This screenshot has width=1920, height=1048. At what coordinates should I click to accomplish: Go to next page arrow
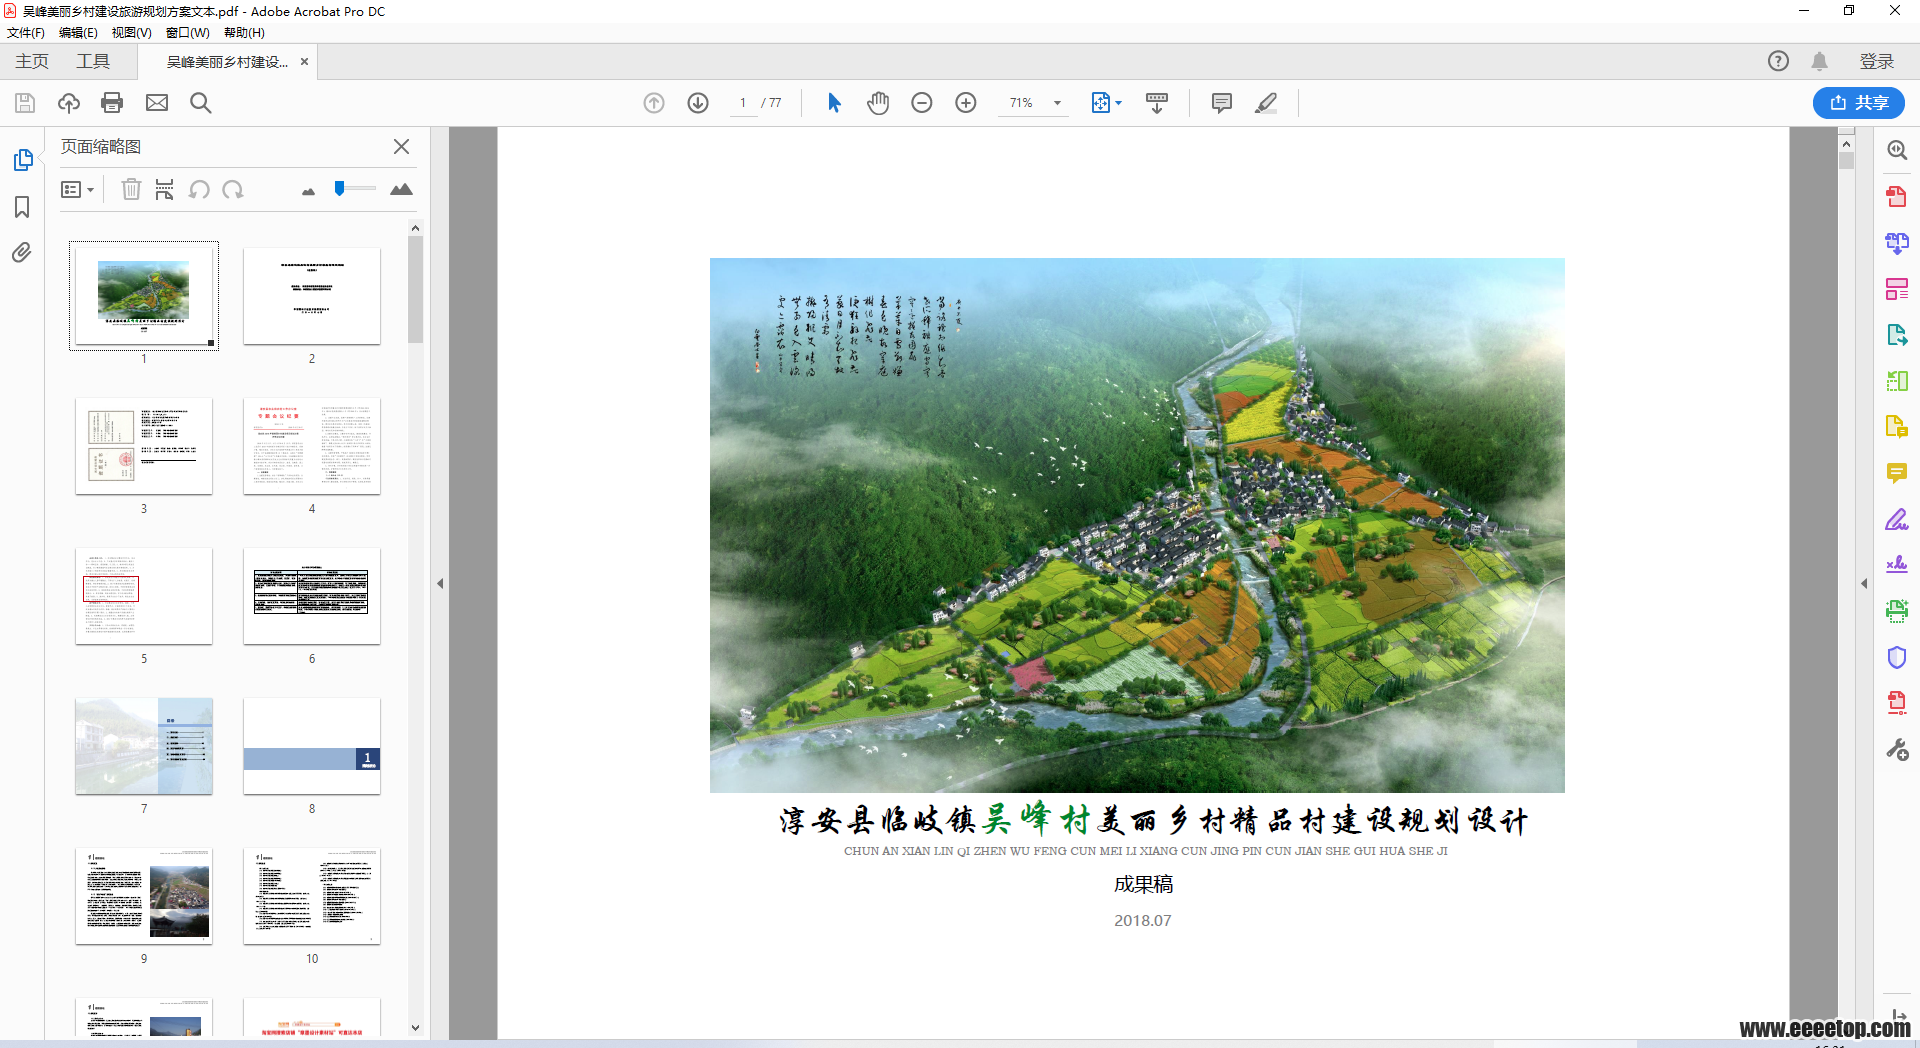(698, 103)
